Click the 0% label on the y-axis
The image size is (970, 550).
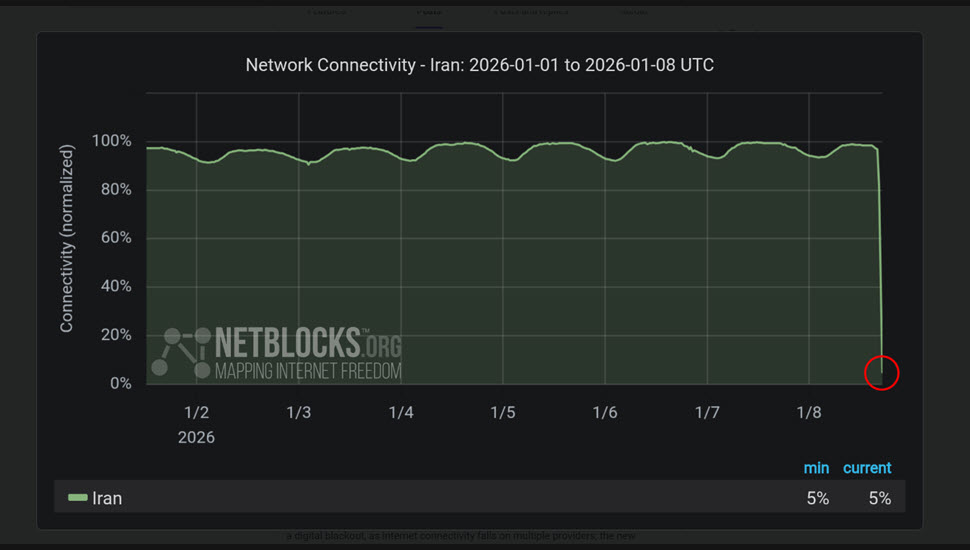[120, 384]
